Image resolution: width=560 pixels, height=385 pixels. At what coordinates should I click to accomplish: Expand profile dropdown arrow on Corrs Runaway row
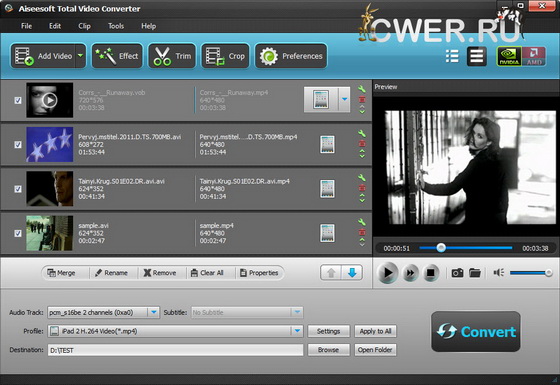(x=344, y=100)
